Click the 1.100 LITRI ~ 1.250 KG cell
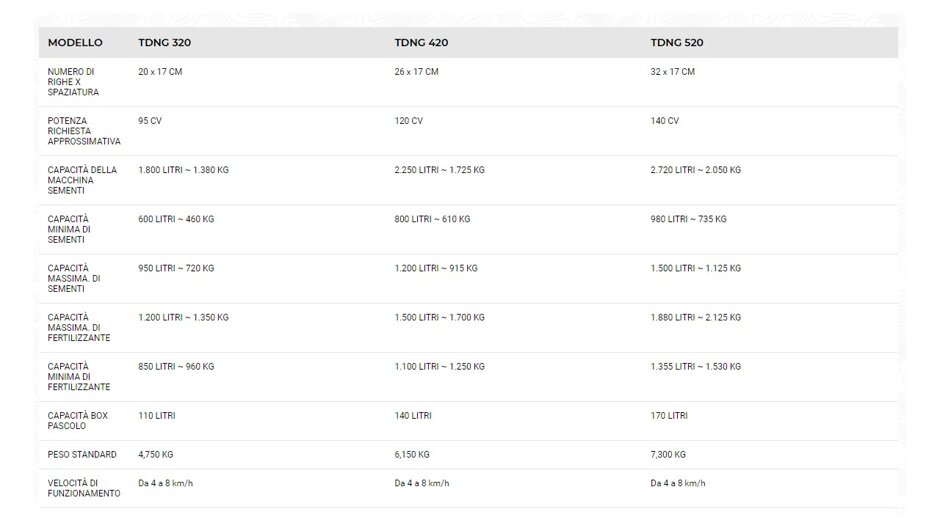Image resolution: width=940 pixels, height=528 pixels. (439, 367)
